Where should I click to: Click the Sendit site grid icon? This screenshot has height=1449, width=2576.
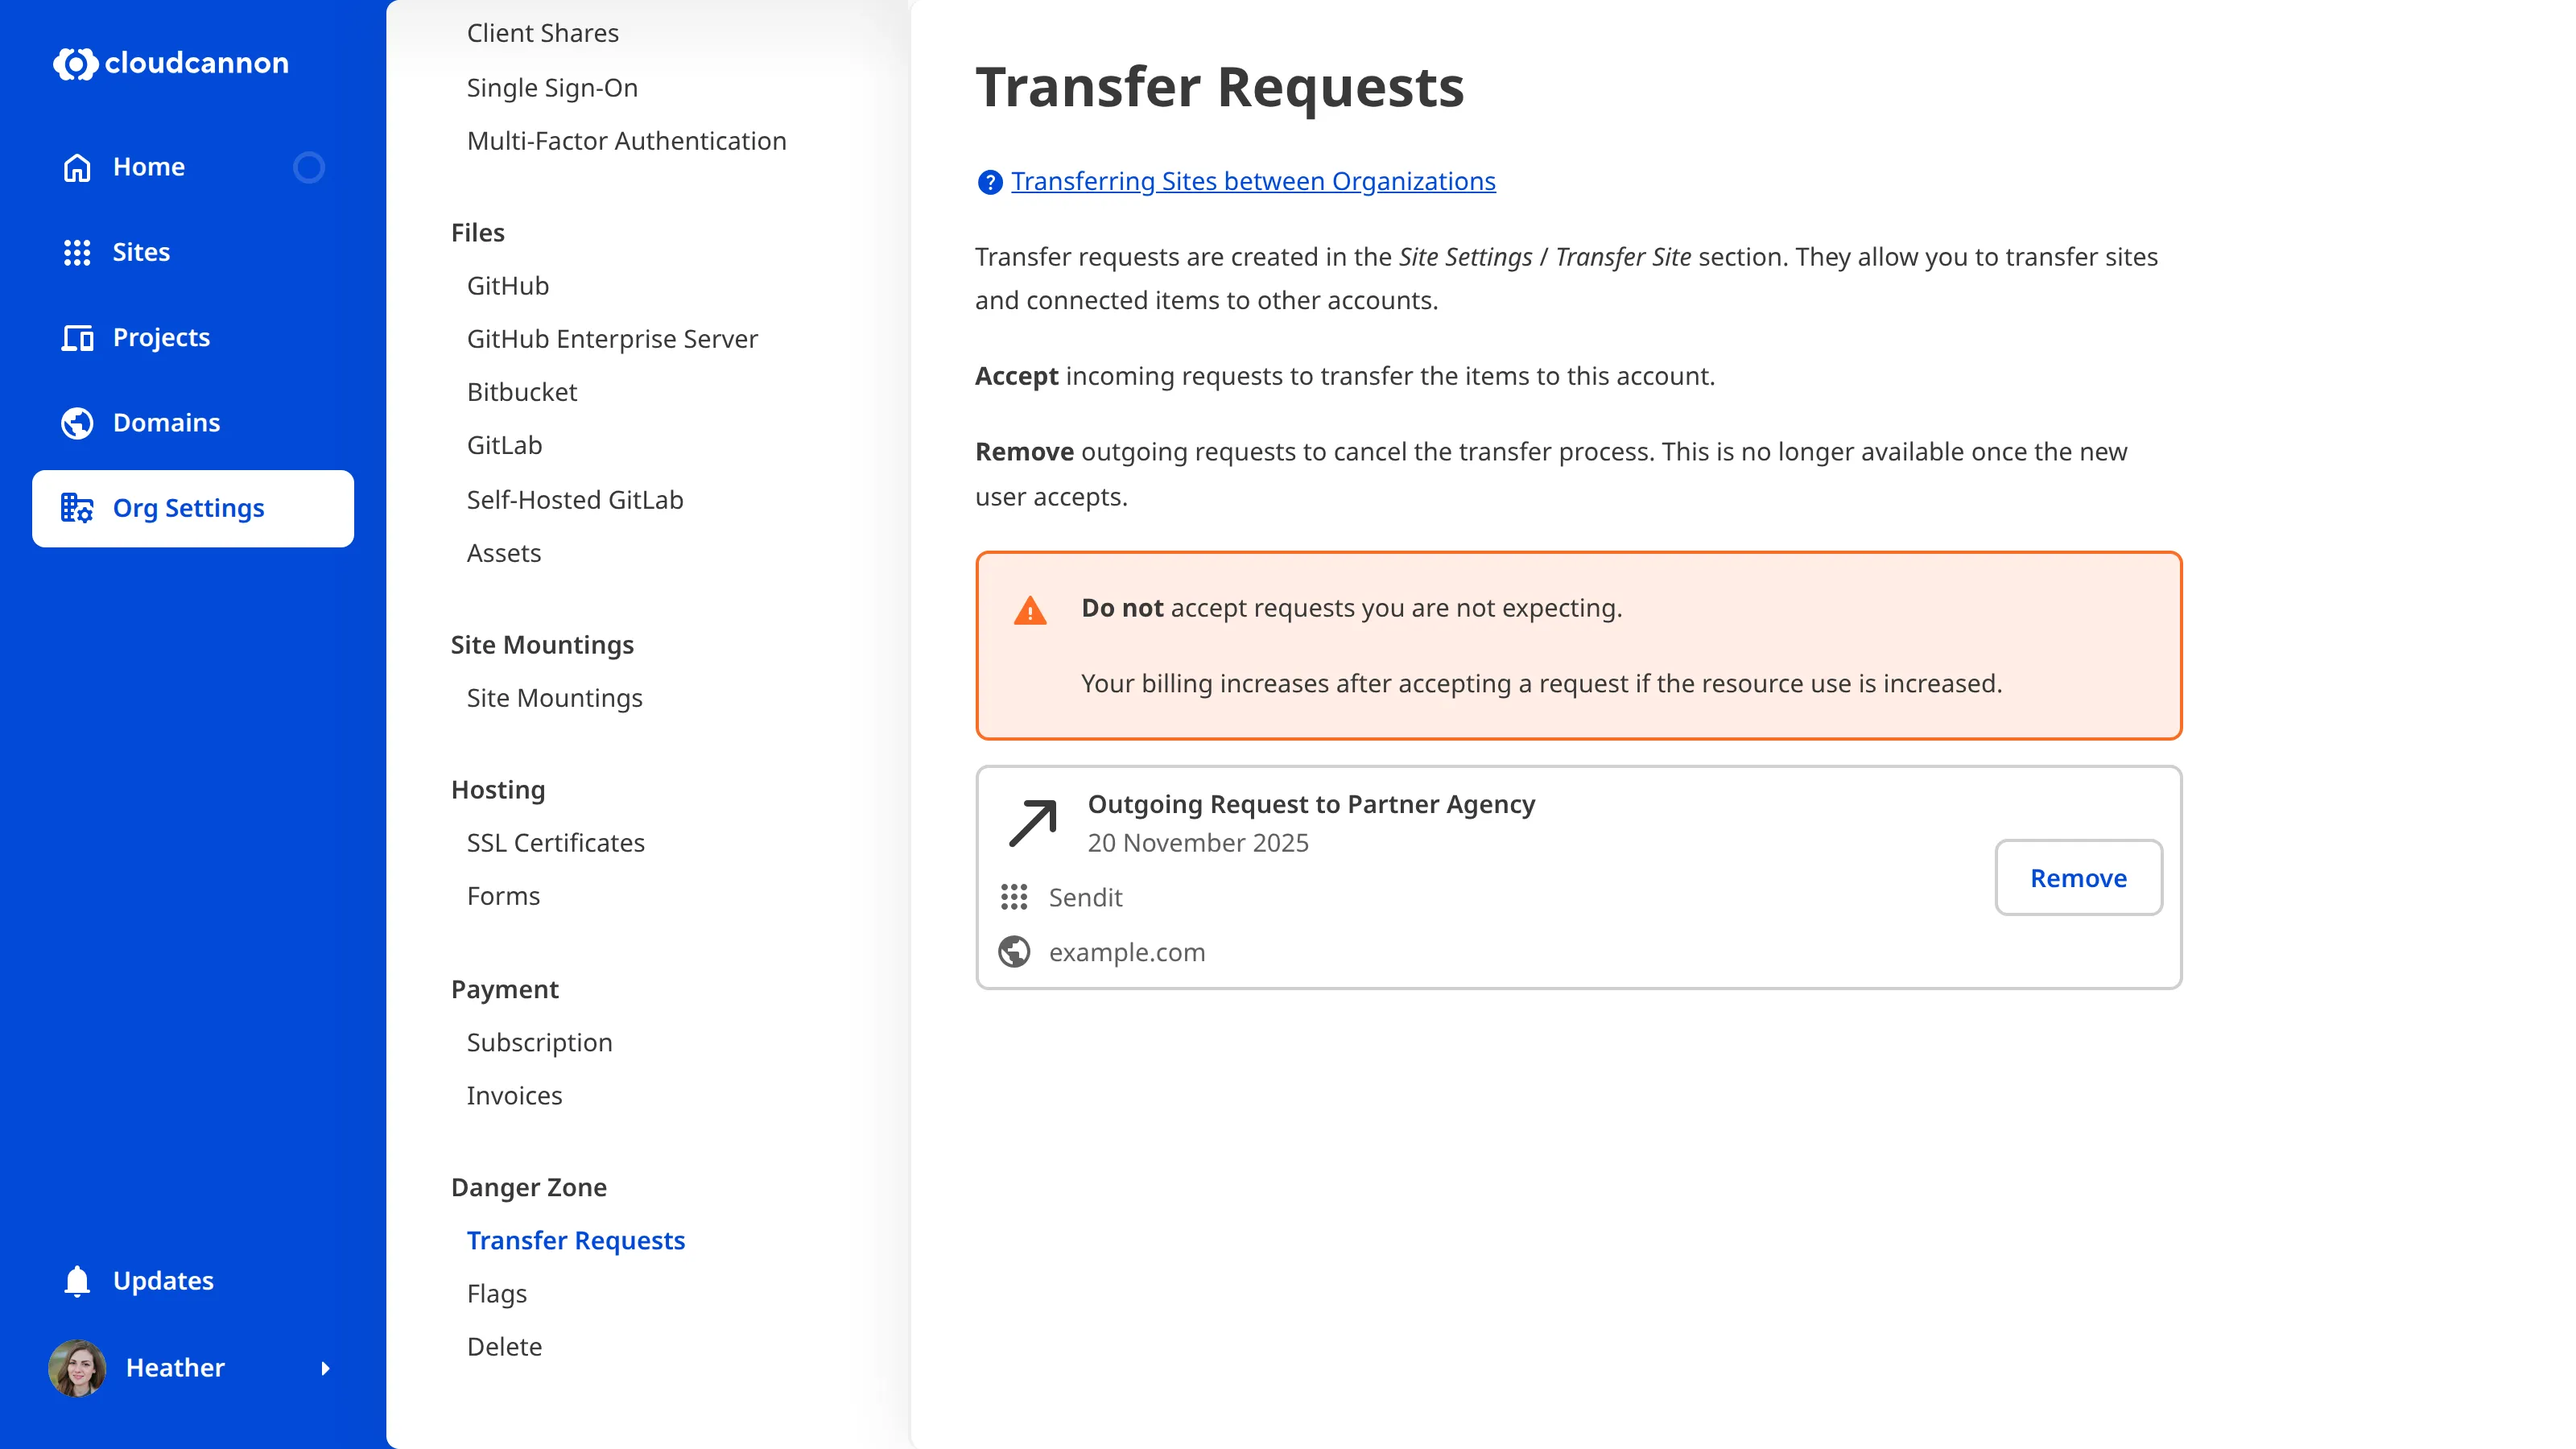(1014, 897)
